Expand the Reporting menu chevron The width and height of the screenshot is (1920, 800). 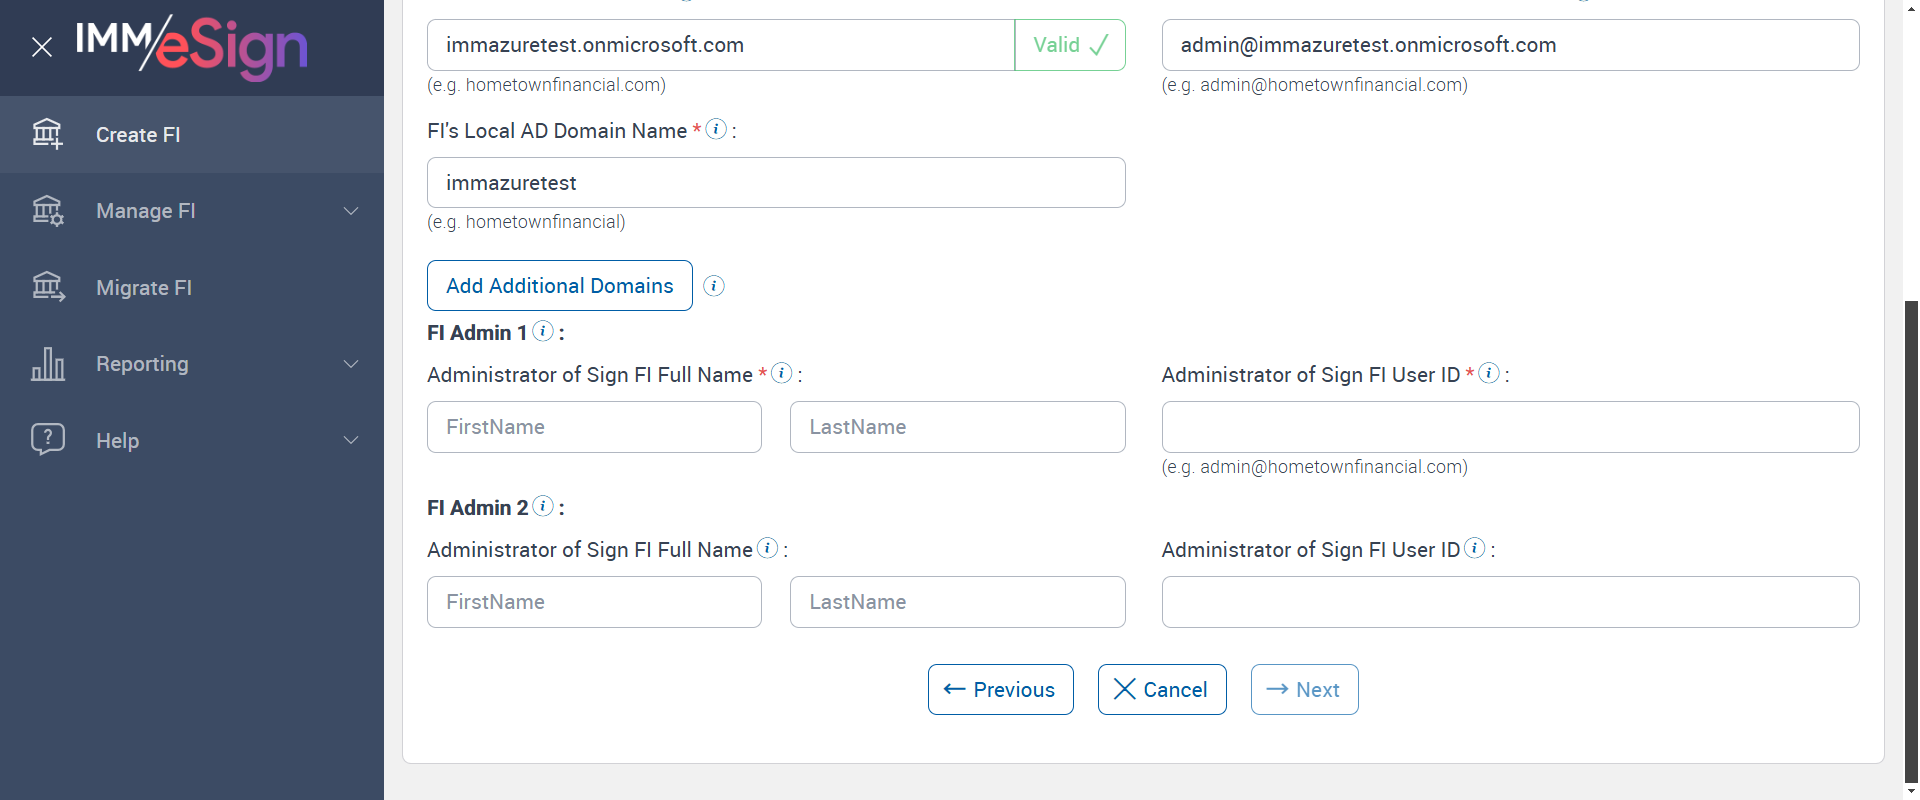[x=351, y=364]
